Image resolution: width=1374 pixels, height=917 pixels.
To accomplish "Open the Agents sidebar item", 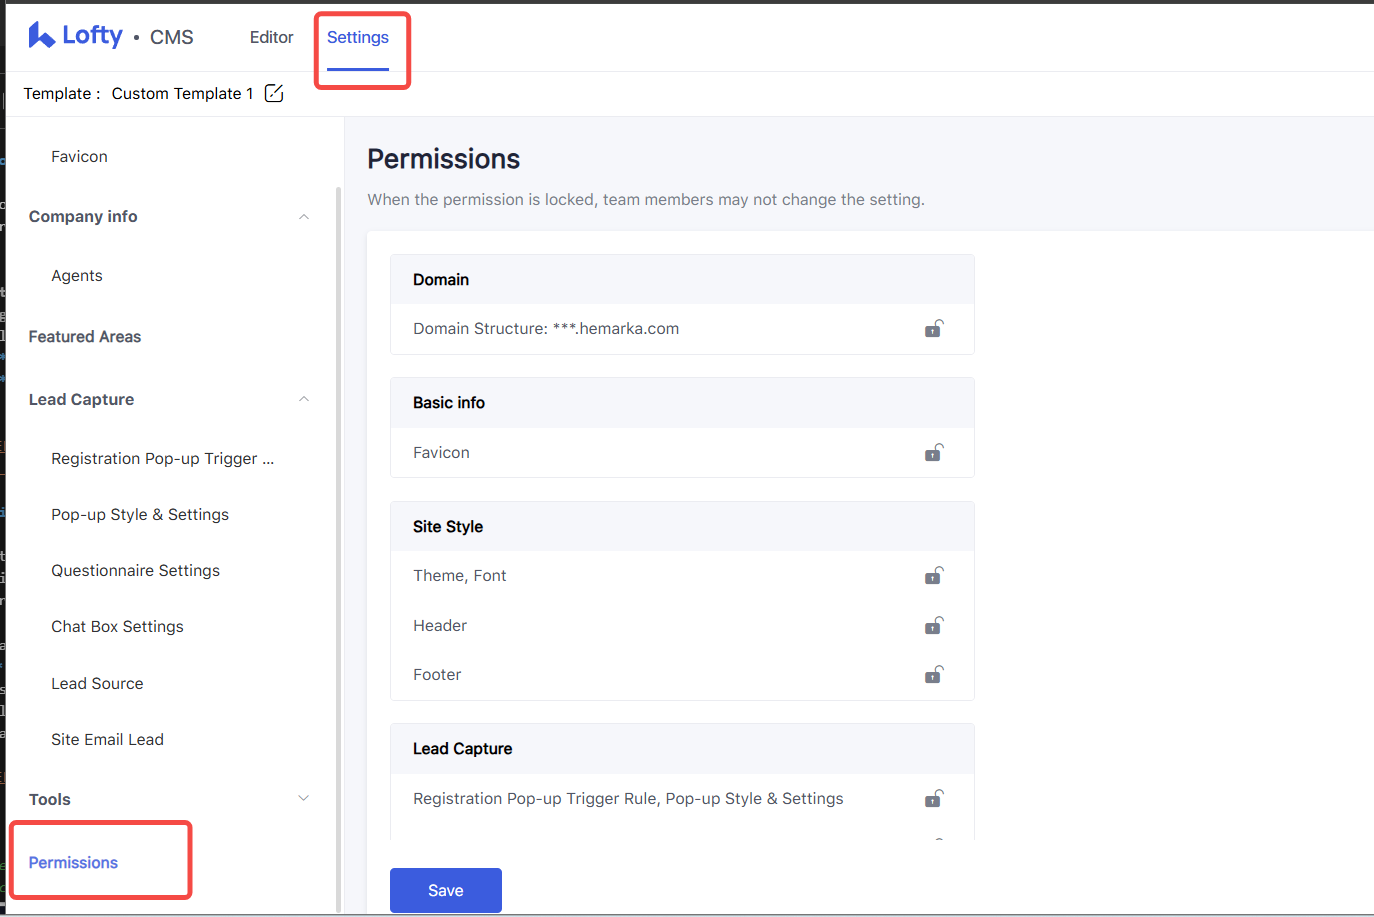I will click(77, 276).
